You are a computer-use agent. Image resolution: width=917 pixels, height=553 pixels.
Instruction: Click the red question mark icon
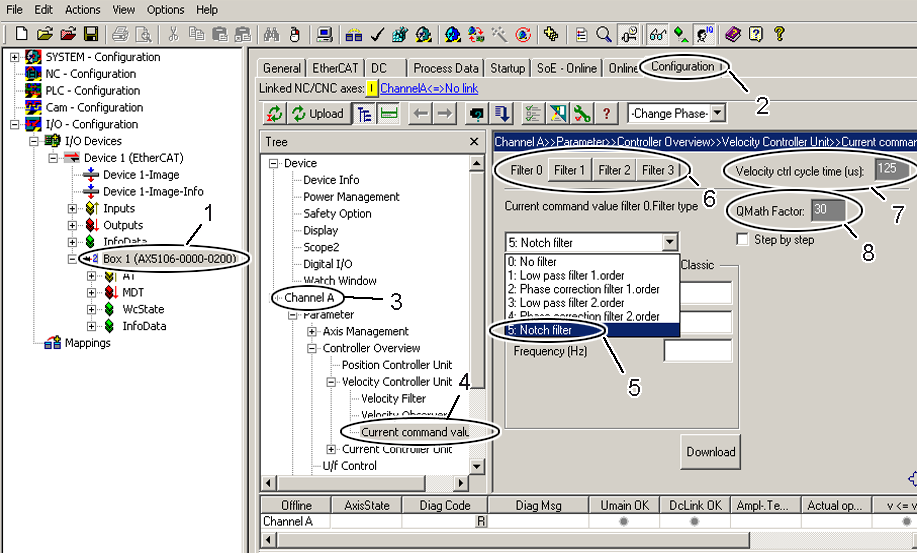[x=606, y=113]
